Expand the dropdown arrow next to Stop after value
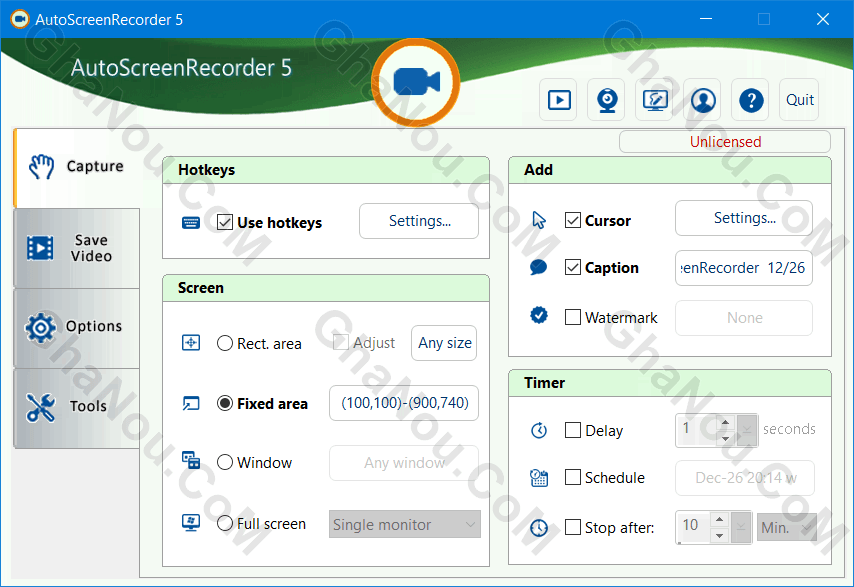Viewport: 854px width, 587px height. (x=741, y=527)
